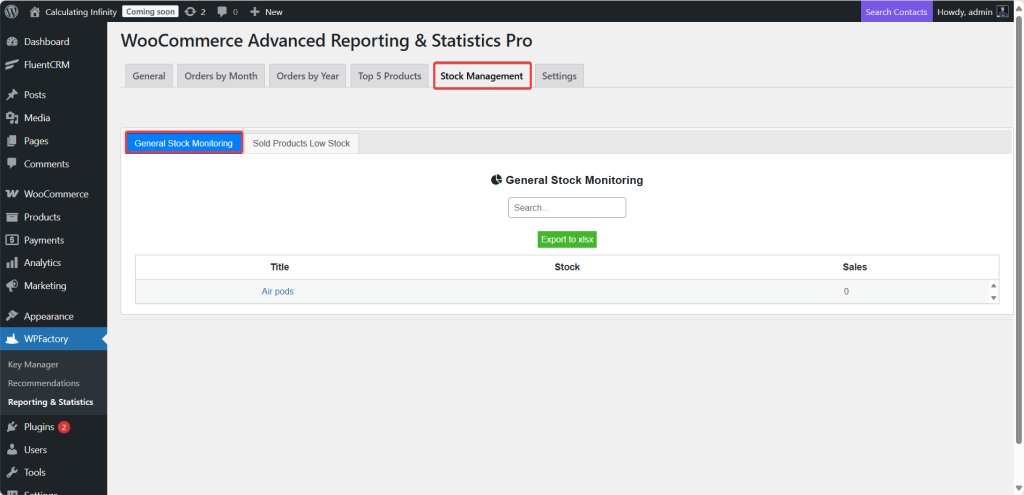Open Recommendations submenu item
Image resolution: width=1024 pixels, height=495 pixels.
[44, 383]
